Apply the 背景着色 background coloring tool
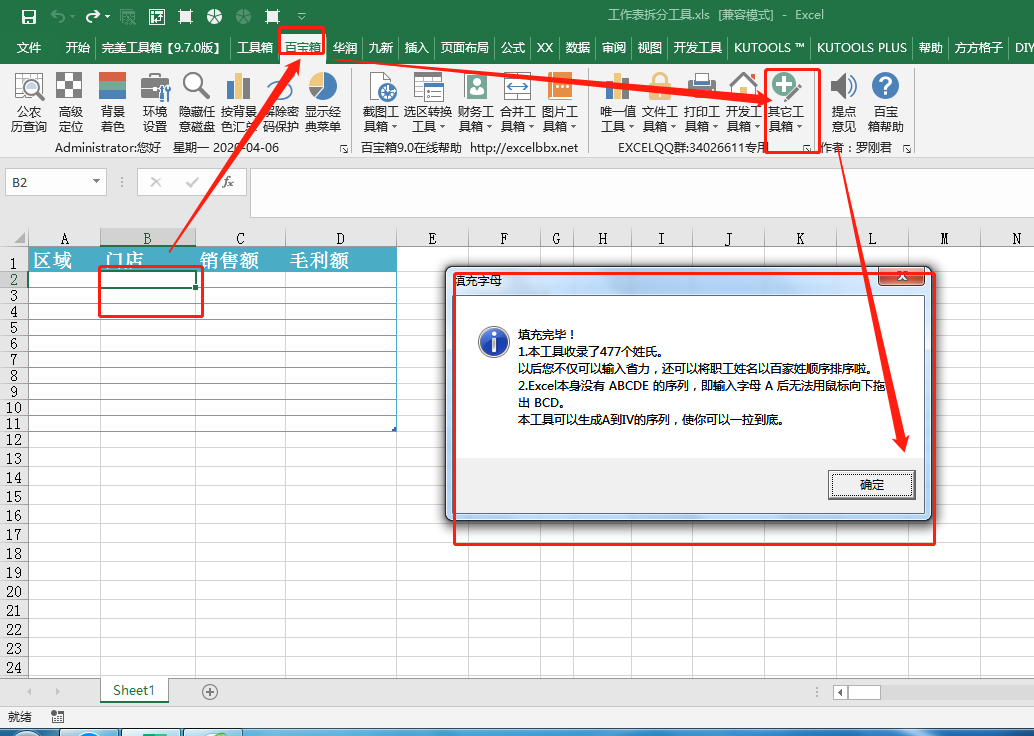The image size is (1034, 736). tap(112, 103)
